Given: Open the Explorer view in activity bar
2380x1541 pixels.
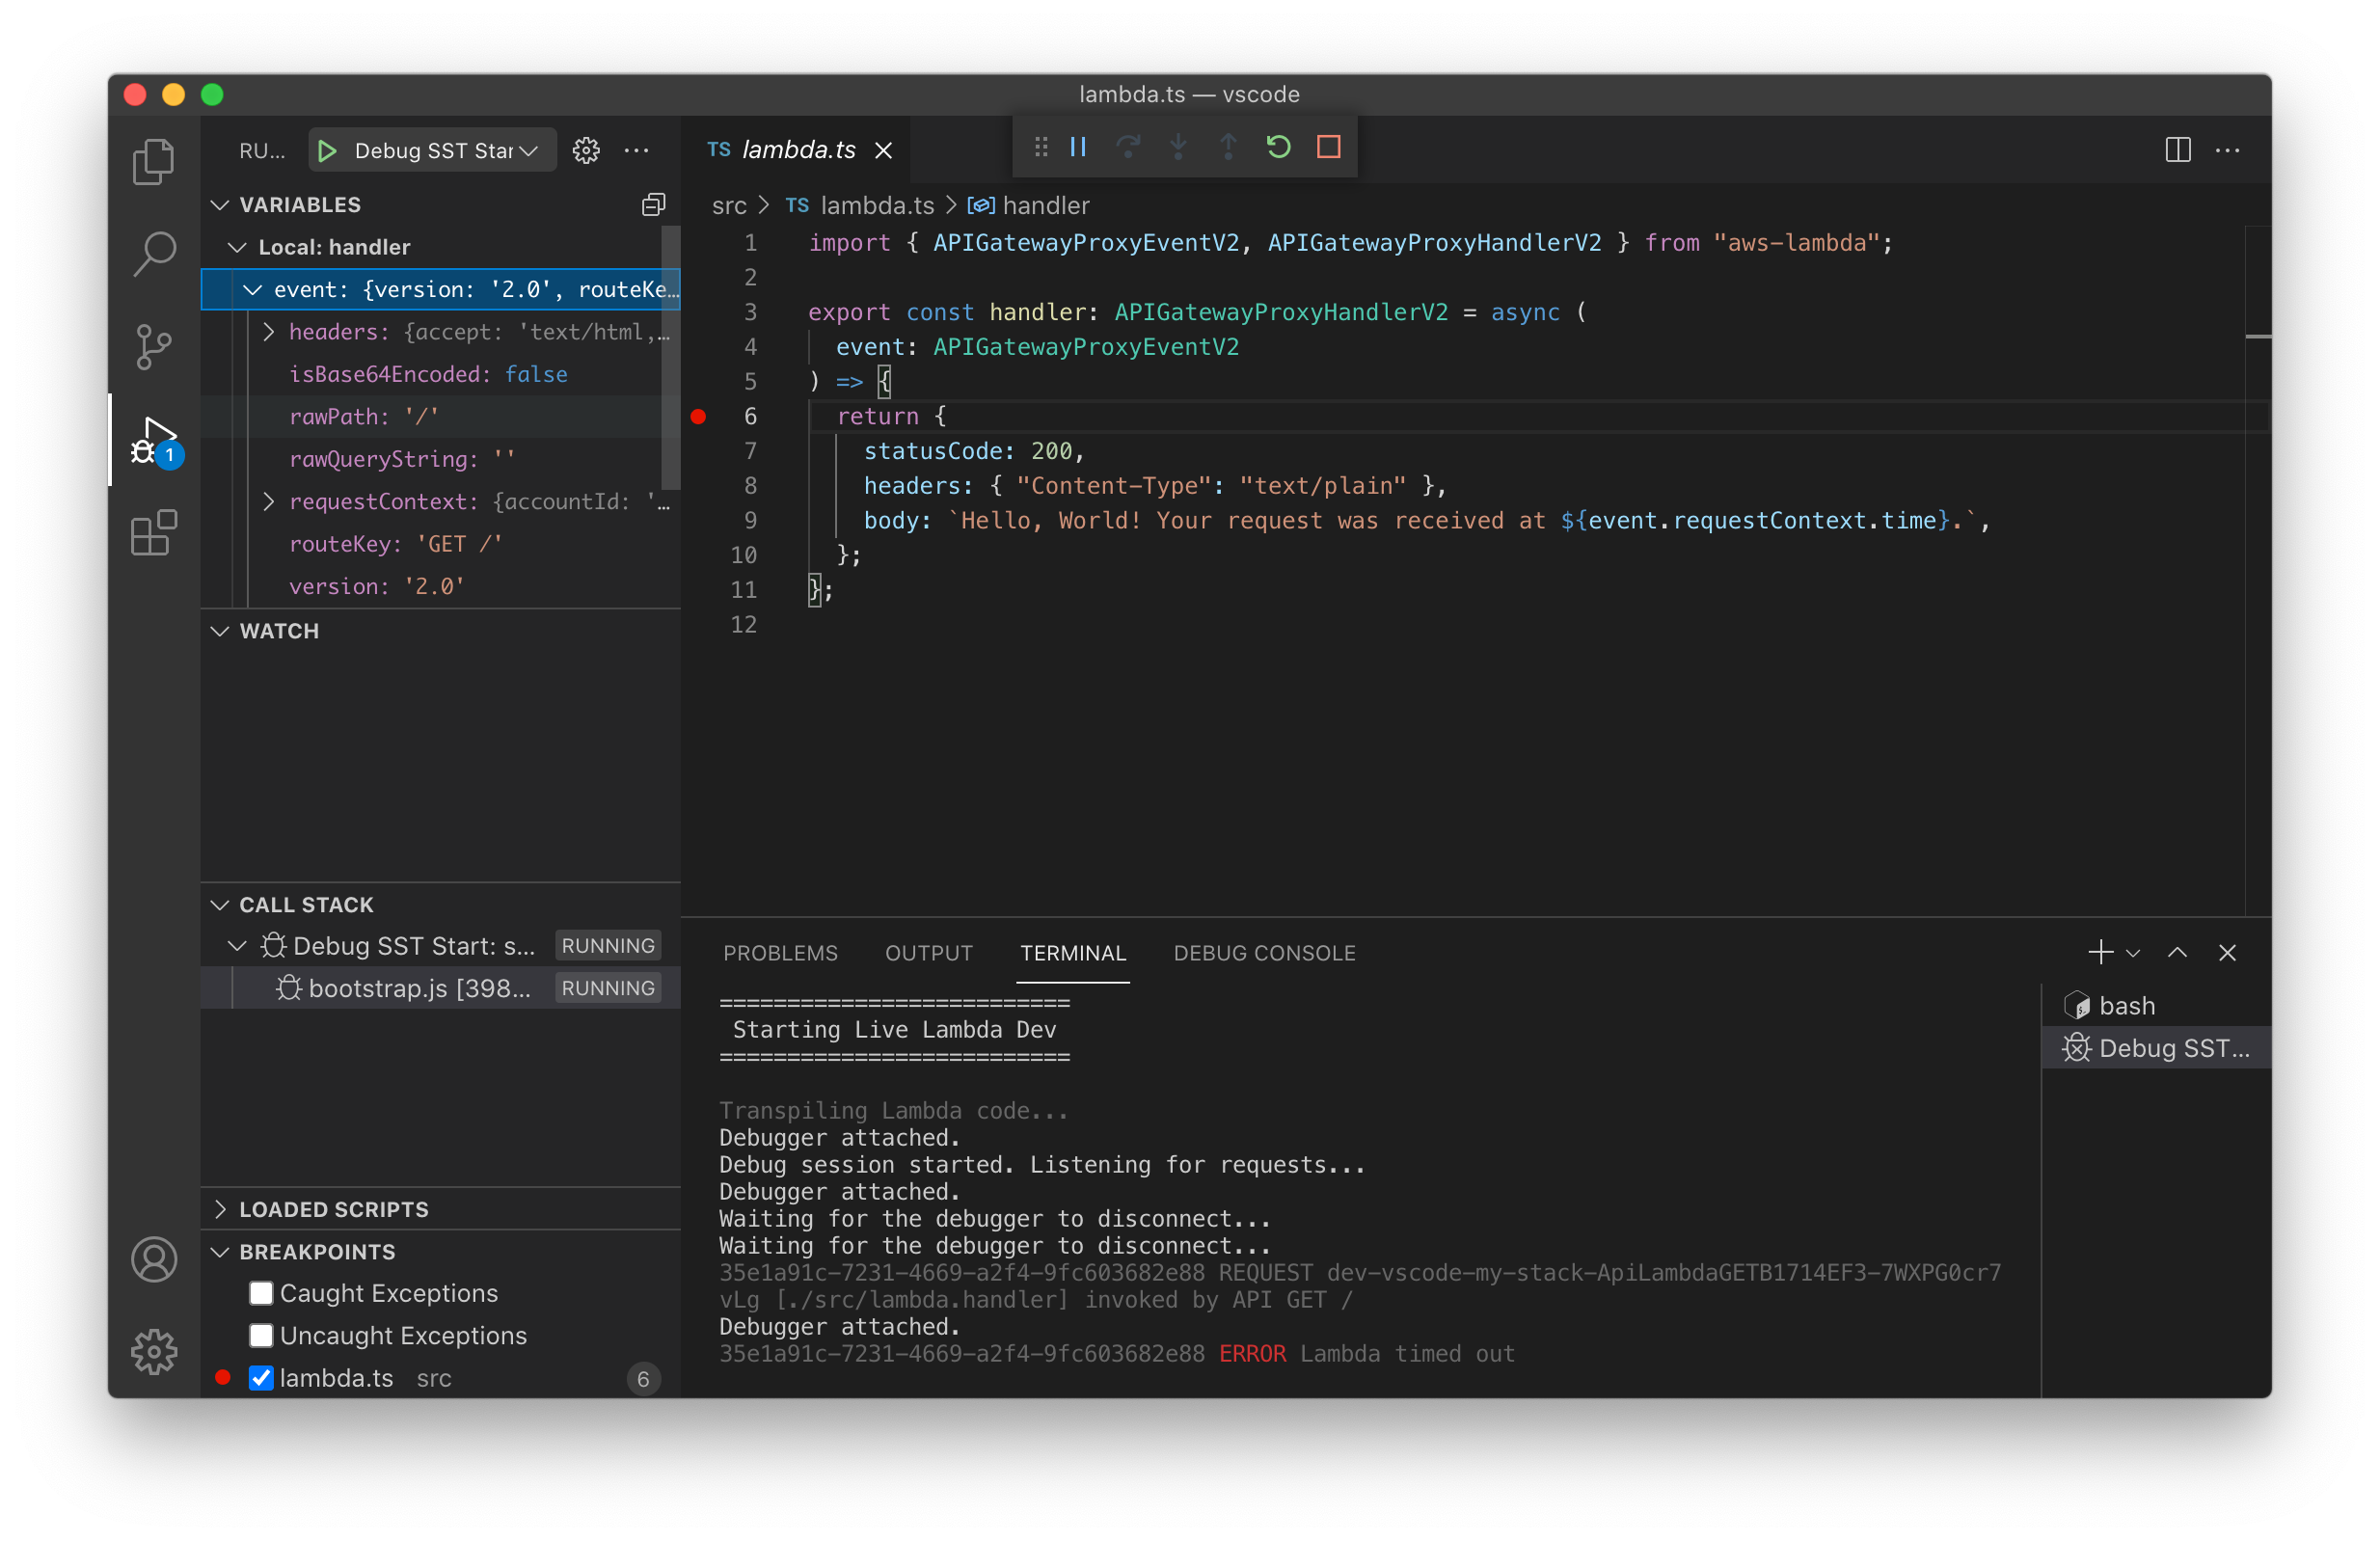Looking at the screenshot, I should pyautogui.click(x=153, y=161).
